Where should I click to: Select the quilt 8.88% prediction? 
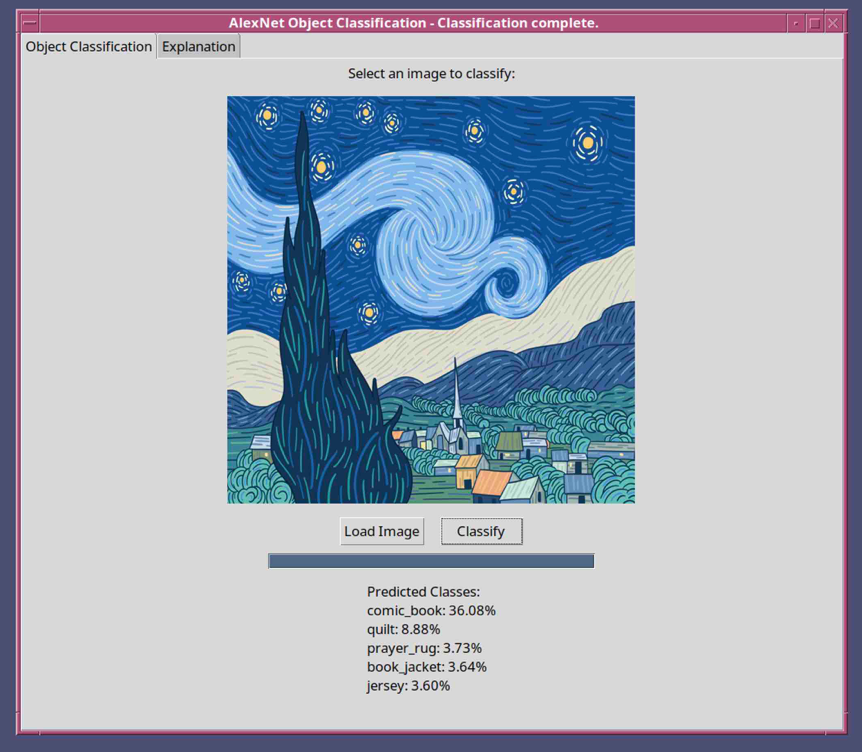tap(403, 629)
